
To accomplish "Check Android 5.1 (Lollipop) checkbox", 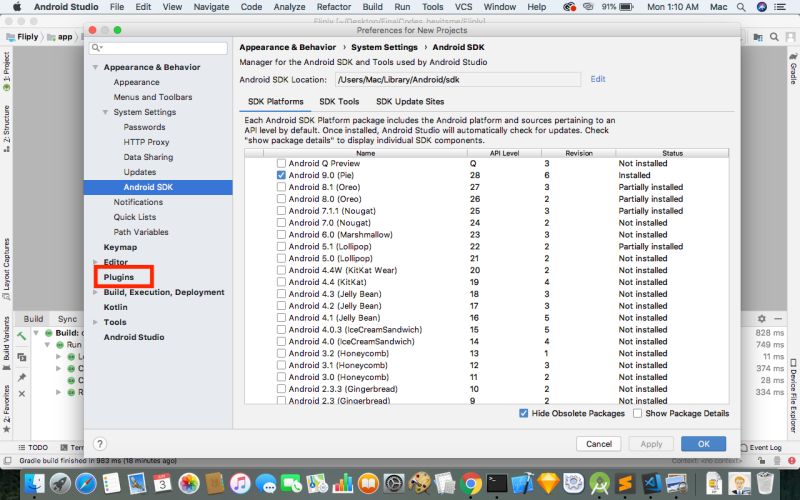I will click(x=281, y=246).
